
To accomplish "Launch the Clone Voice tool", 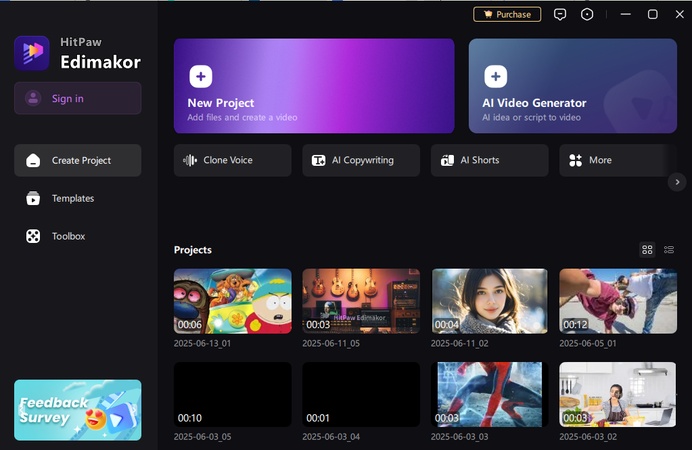I will coord(232,160).
